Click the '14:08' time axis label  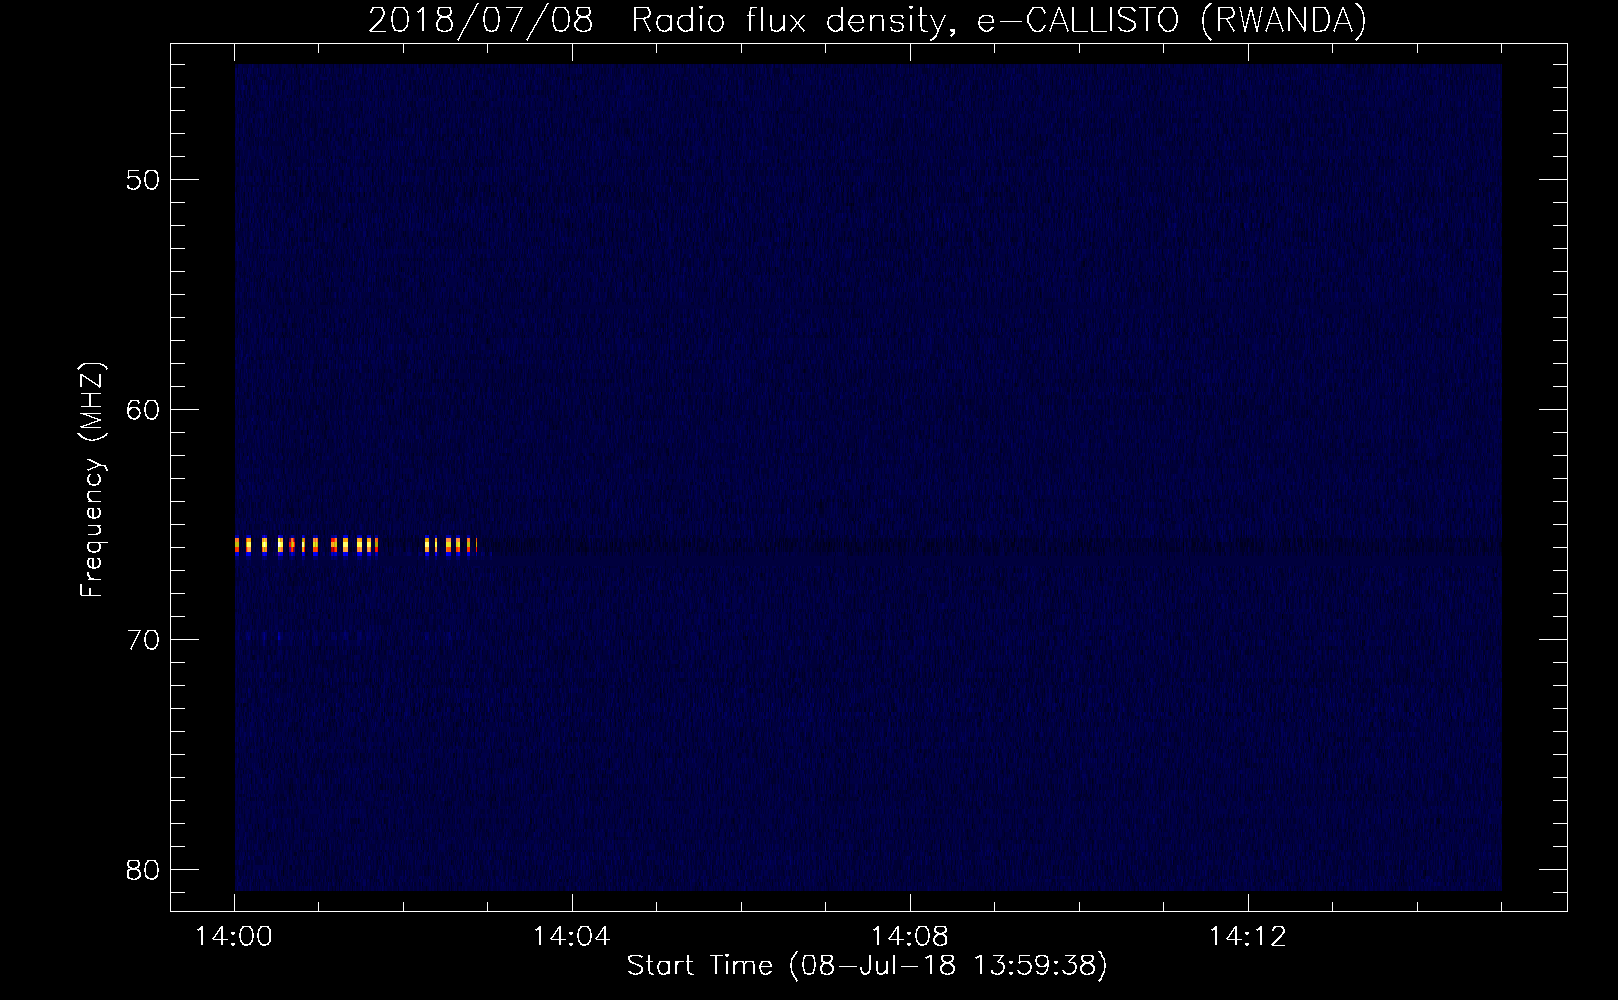coord(909,937)
